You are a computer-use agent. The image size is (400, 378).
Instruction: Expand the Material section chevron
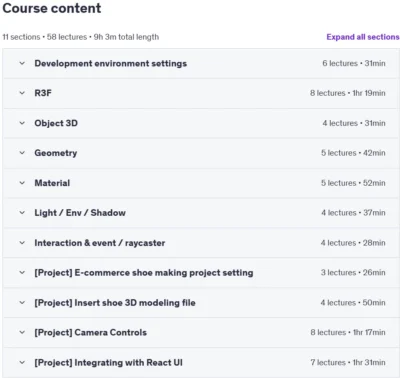point(22,183)
